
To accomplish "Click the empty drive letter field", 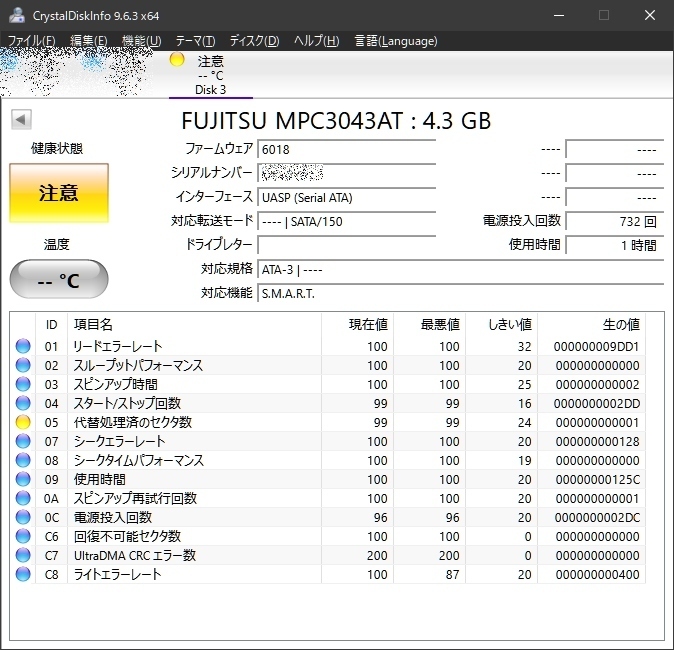I will click(x=346, y=245).
